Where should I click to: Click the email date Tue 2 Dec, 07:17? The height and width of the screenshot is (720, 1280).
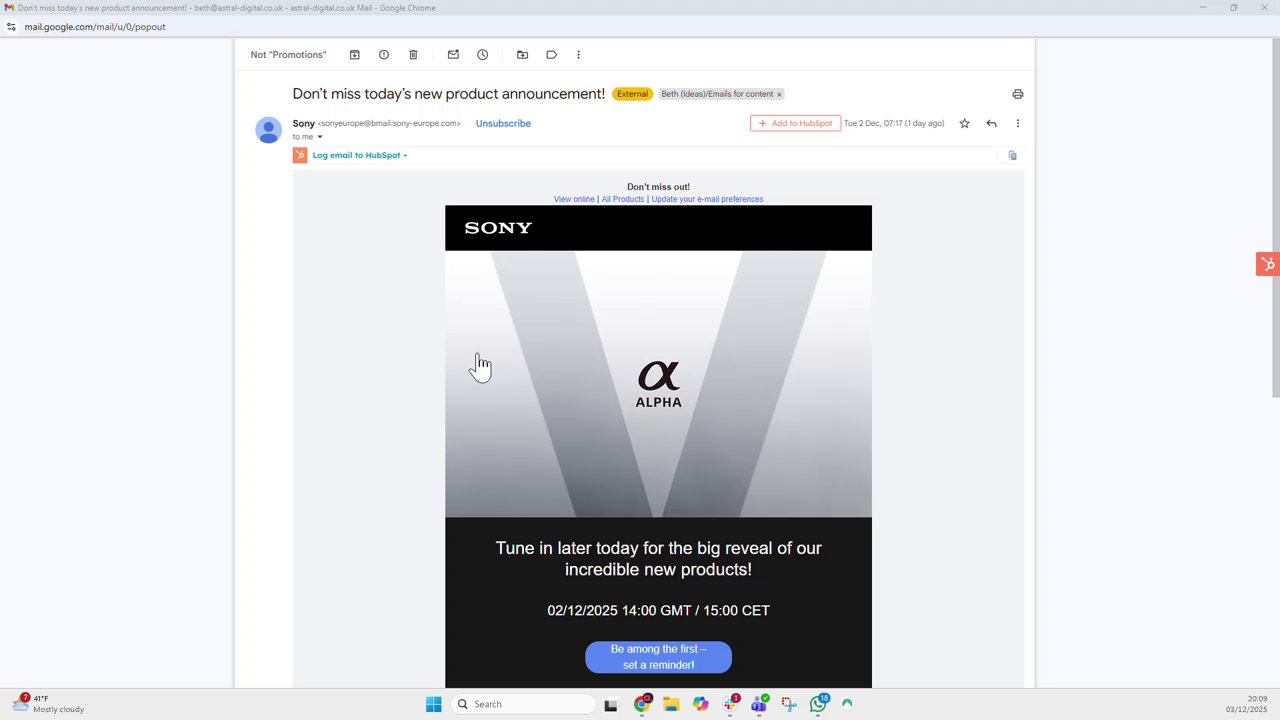click(x=894, y=124)
